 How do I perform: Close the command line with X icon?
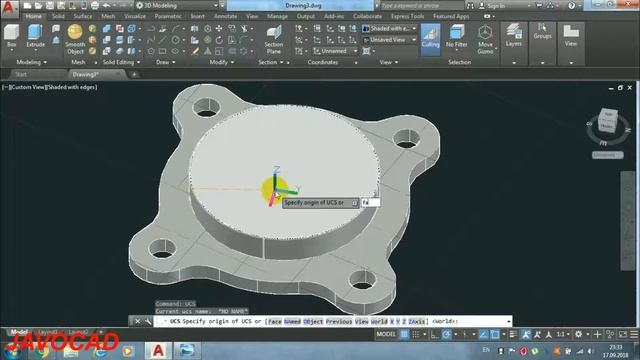(x=138, y=321)
